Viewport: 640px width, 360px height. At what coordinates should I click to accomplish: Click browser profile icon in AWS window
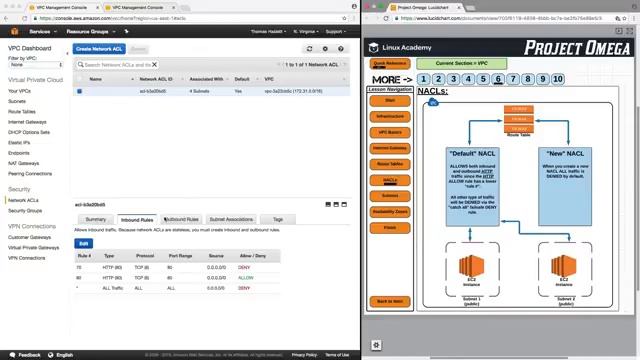tap(354, 7)
